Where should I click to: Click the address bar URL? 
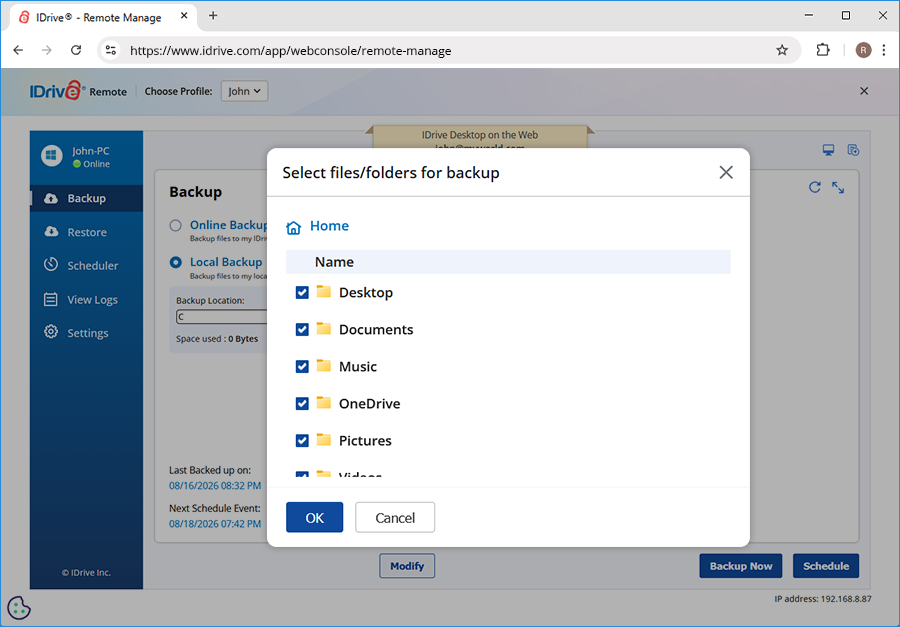click(290, 51)
